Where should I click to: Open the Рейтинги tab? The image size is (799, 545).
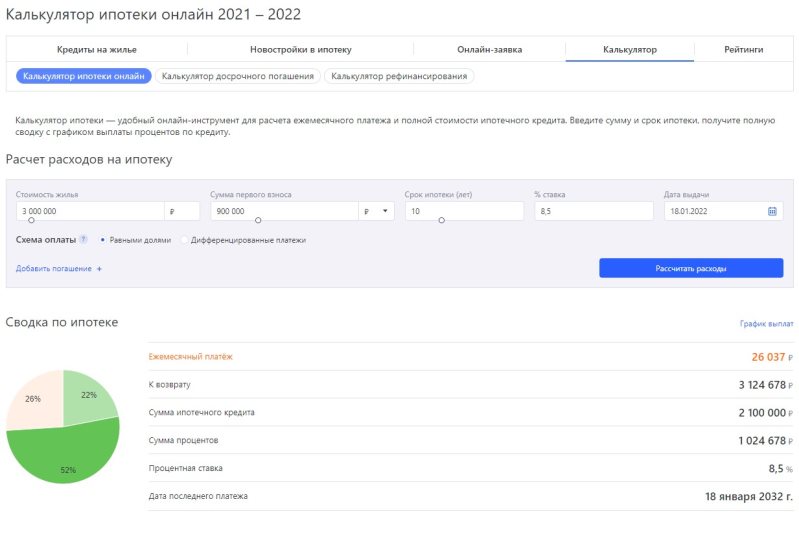(743, 49)
